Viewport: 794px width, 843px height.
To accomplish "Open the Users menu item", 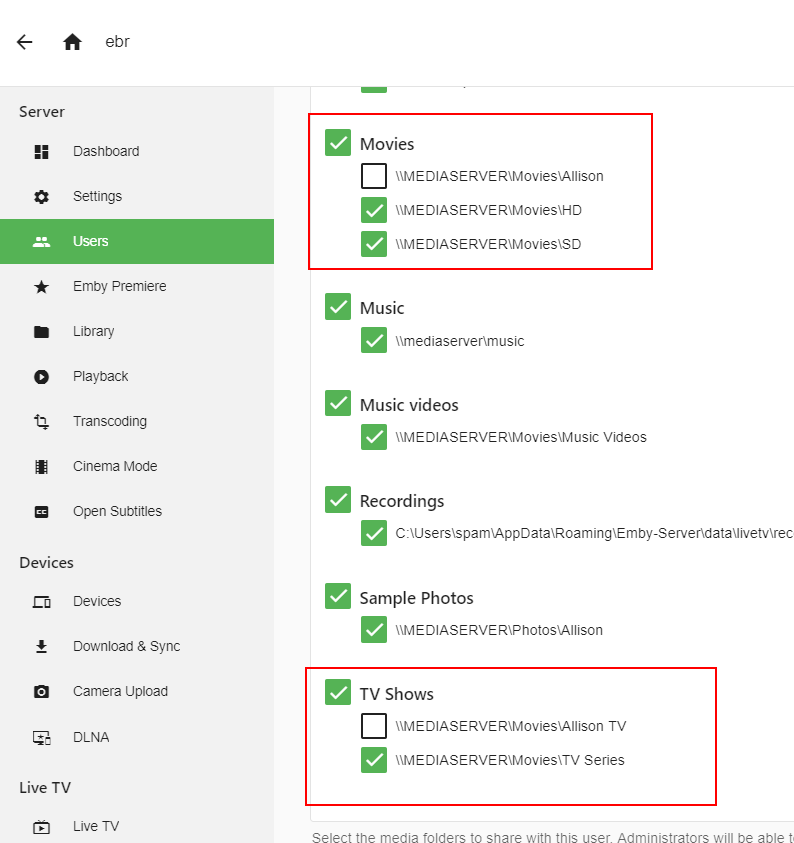I will tap(90, 241).
